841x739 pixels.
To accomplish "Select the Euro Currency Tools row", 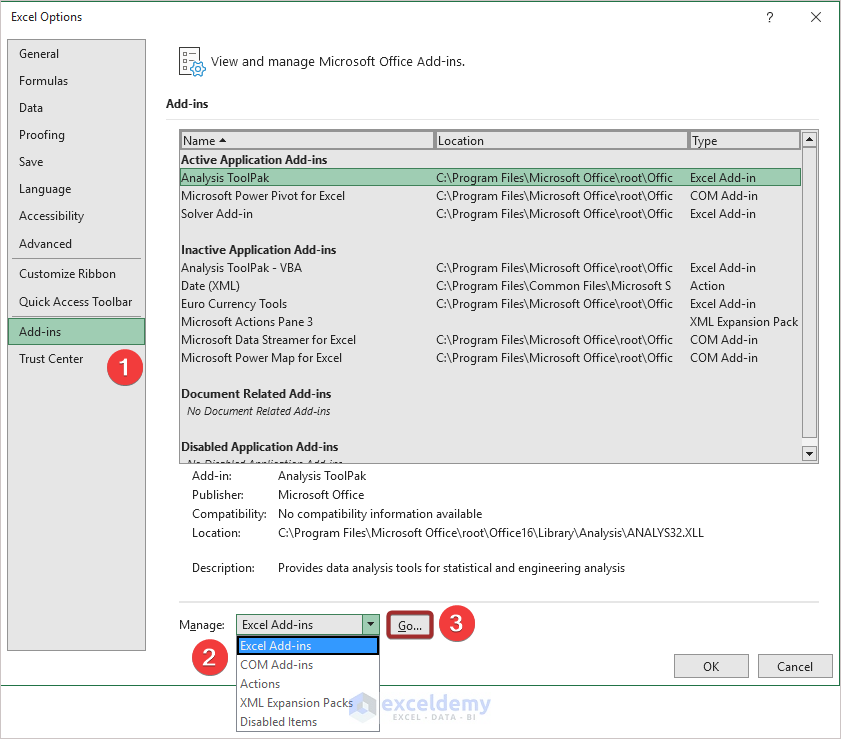I will (490, 304).
